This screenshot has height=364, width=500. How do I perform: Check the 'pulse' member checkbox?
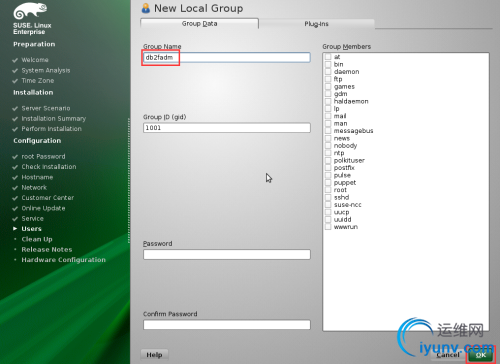click(328, 175)
